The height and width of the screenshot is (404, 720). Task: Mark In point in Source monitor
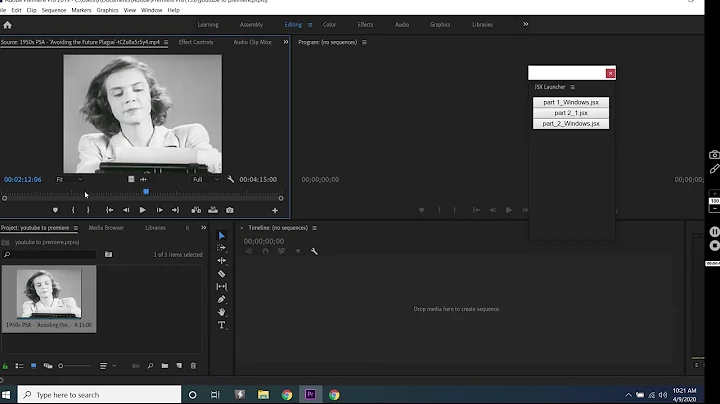tap(73, 210)
